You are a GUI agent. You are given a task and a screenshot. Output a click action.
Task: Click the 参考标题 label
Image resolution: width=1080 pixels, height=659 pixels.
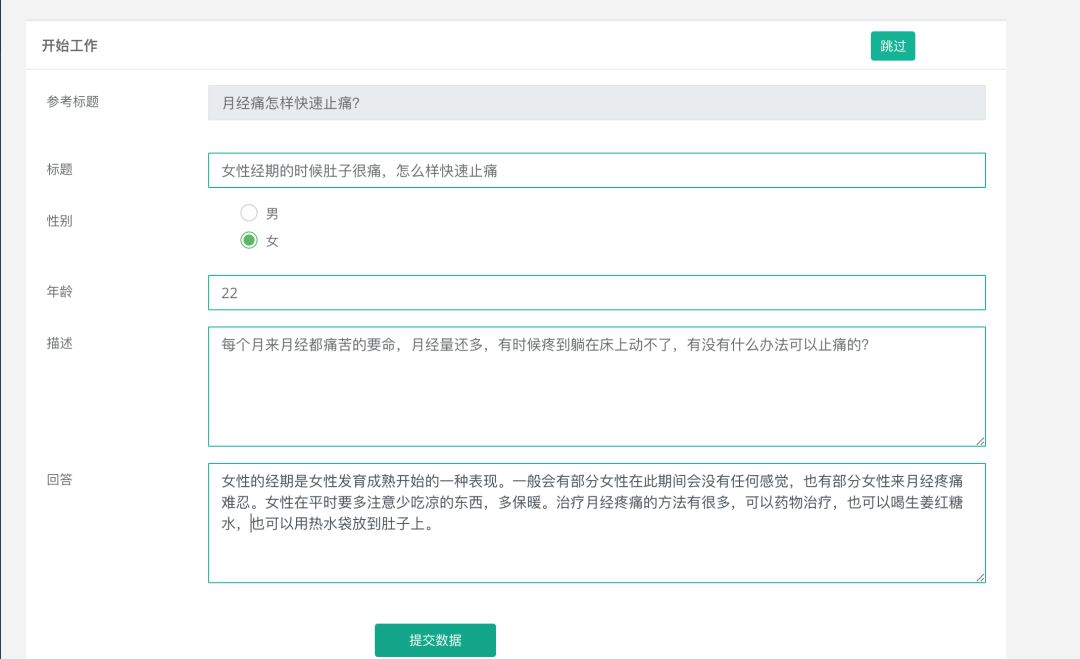[73, 101]
